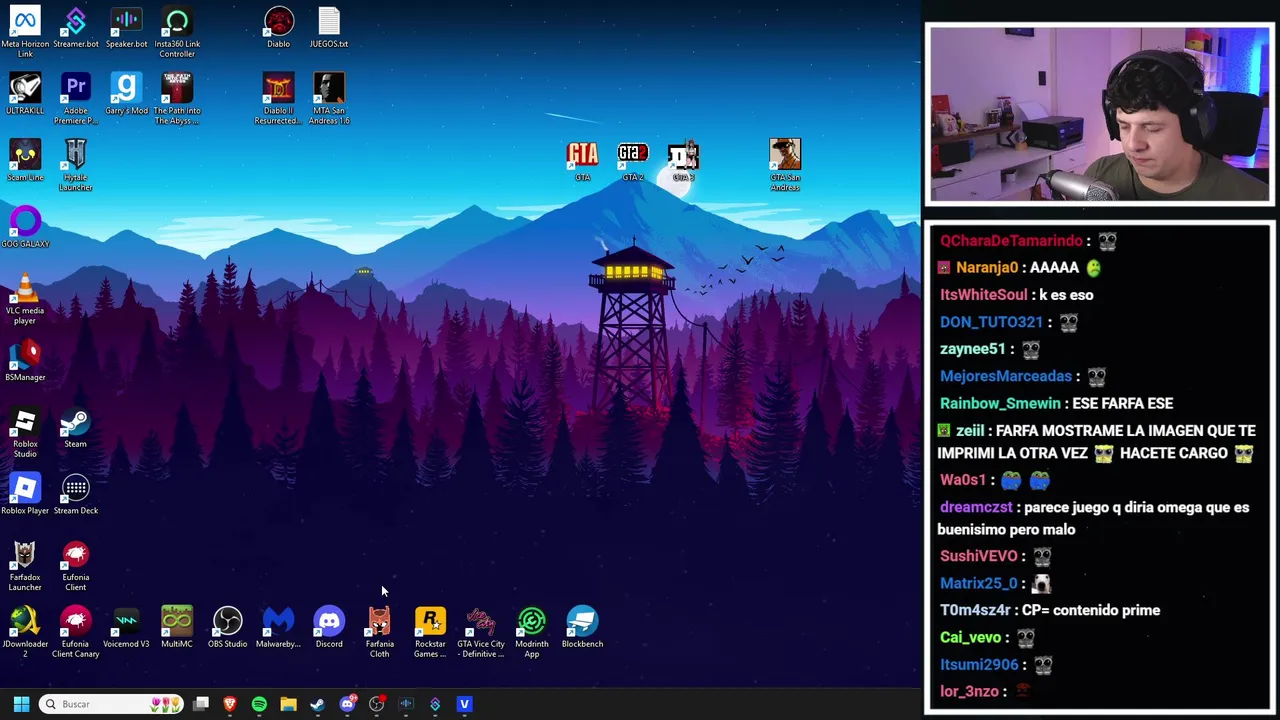Select the Farfania Cloth icon
Image resolution: width=1280 pixels, height=720 pixels.
[379, 631]
